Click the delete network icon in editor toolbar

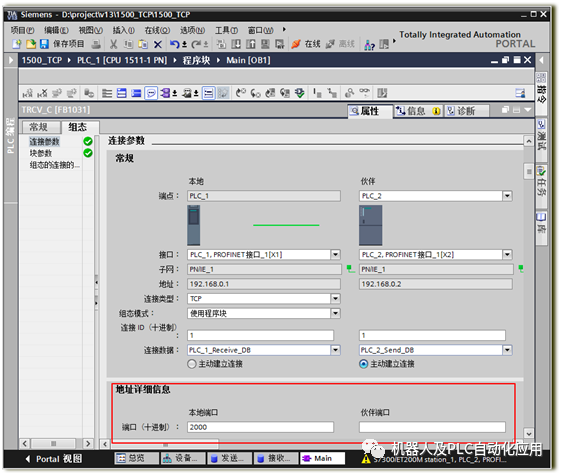point(42,93)
